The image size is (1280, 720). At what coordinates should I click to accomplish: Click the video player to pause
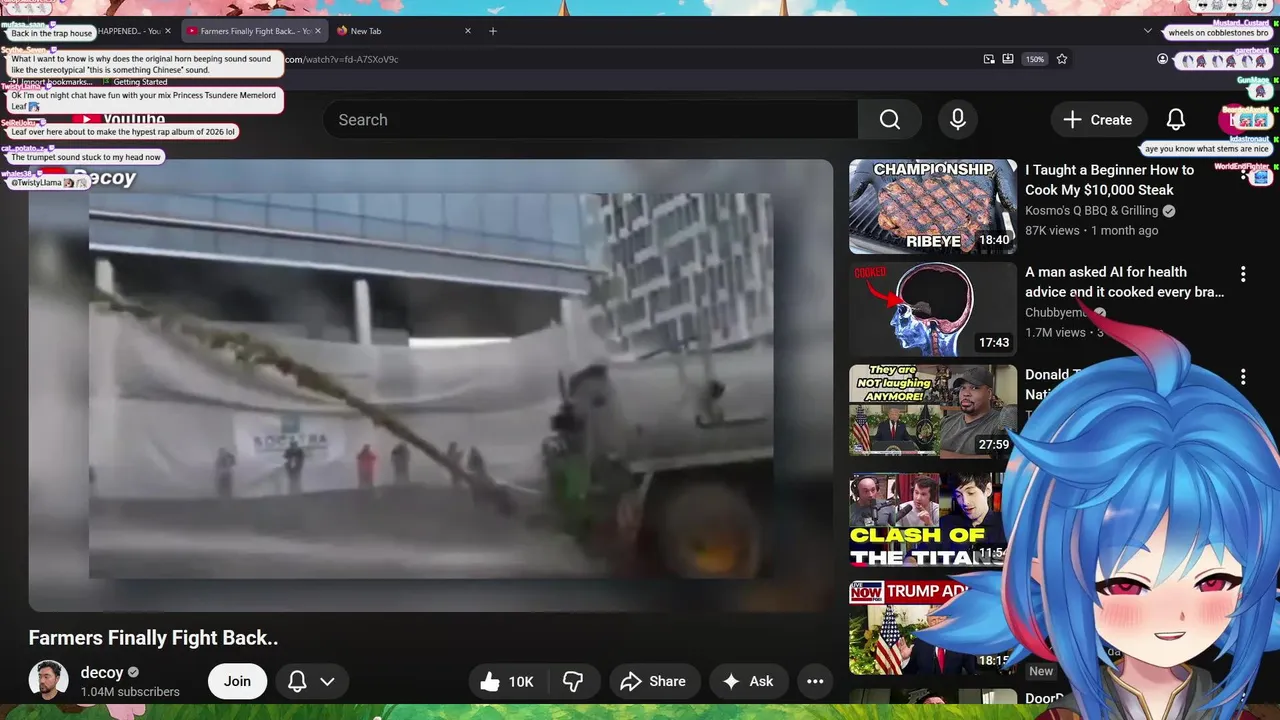[x=430, y=385]
